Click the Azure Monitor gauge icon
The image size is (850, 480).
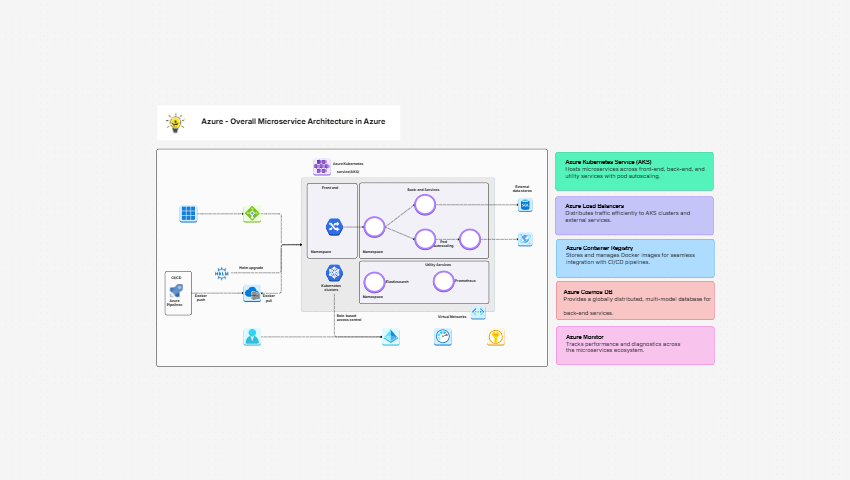click(443, 338)
